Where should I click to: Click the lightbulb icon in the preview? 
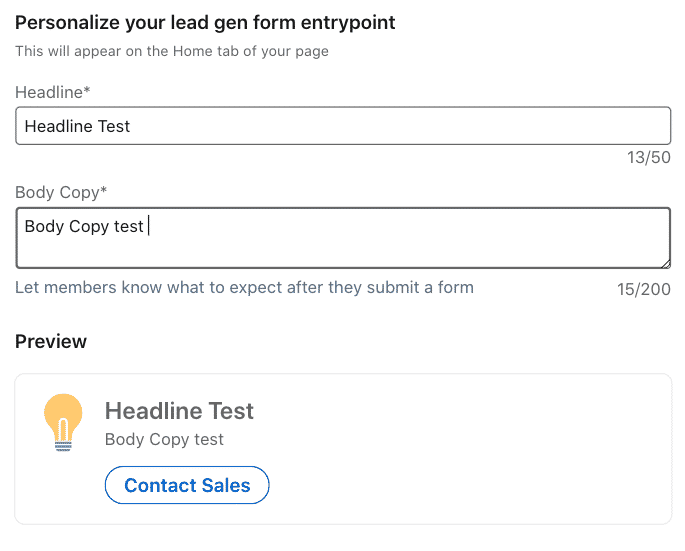click(x=63, y=422)
